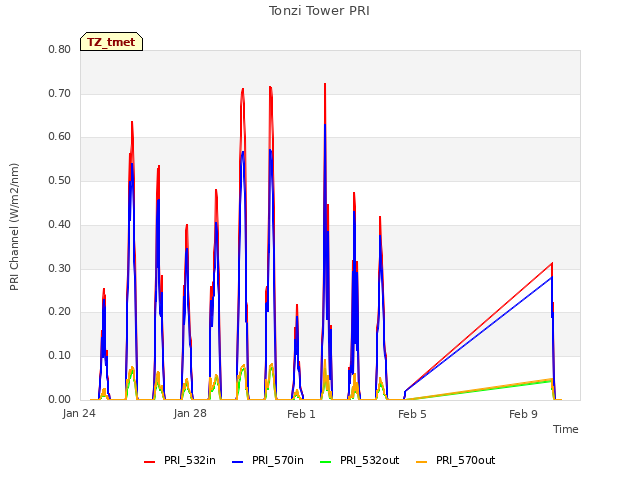Toggle the PRI_532out legend entry

pos(360,460)
